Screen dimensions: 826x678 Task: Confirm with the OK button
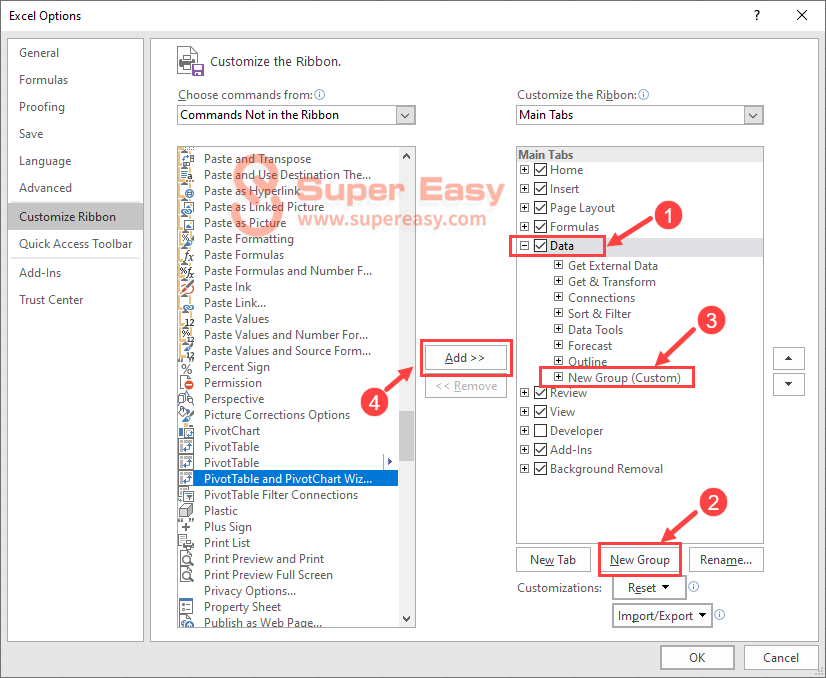(x=697, y=657)
